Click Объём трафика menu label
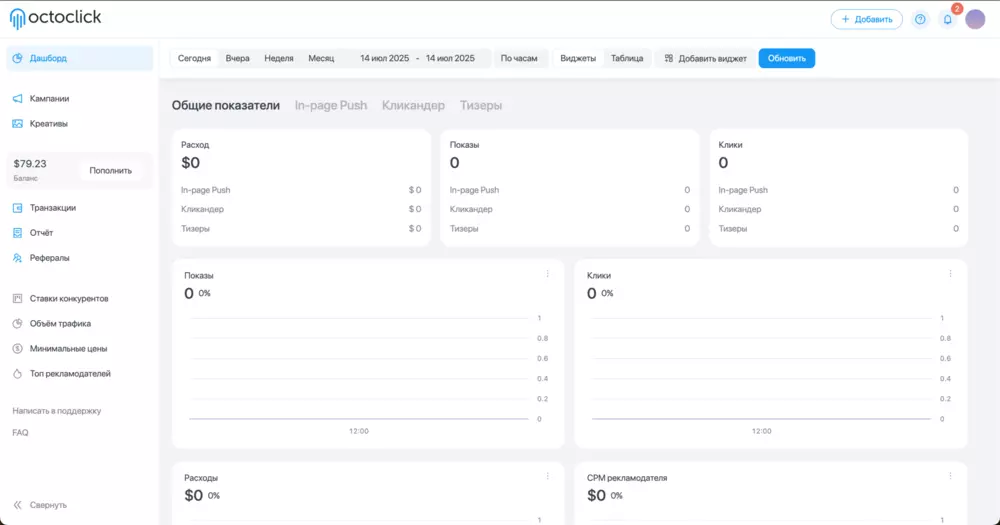 [x=60, y=323]
